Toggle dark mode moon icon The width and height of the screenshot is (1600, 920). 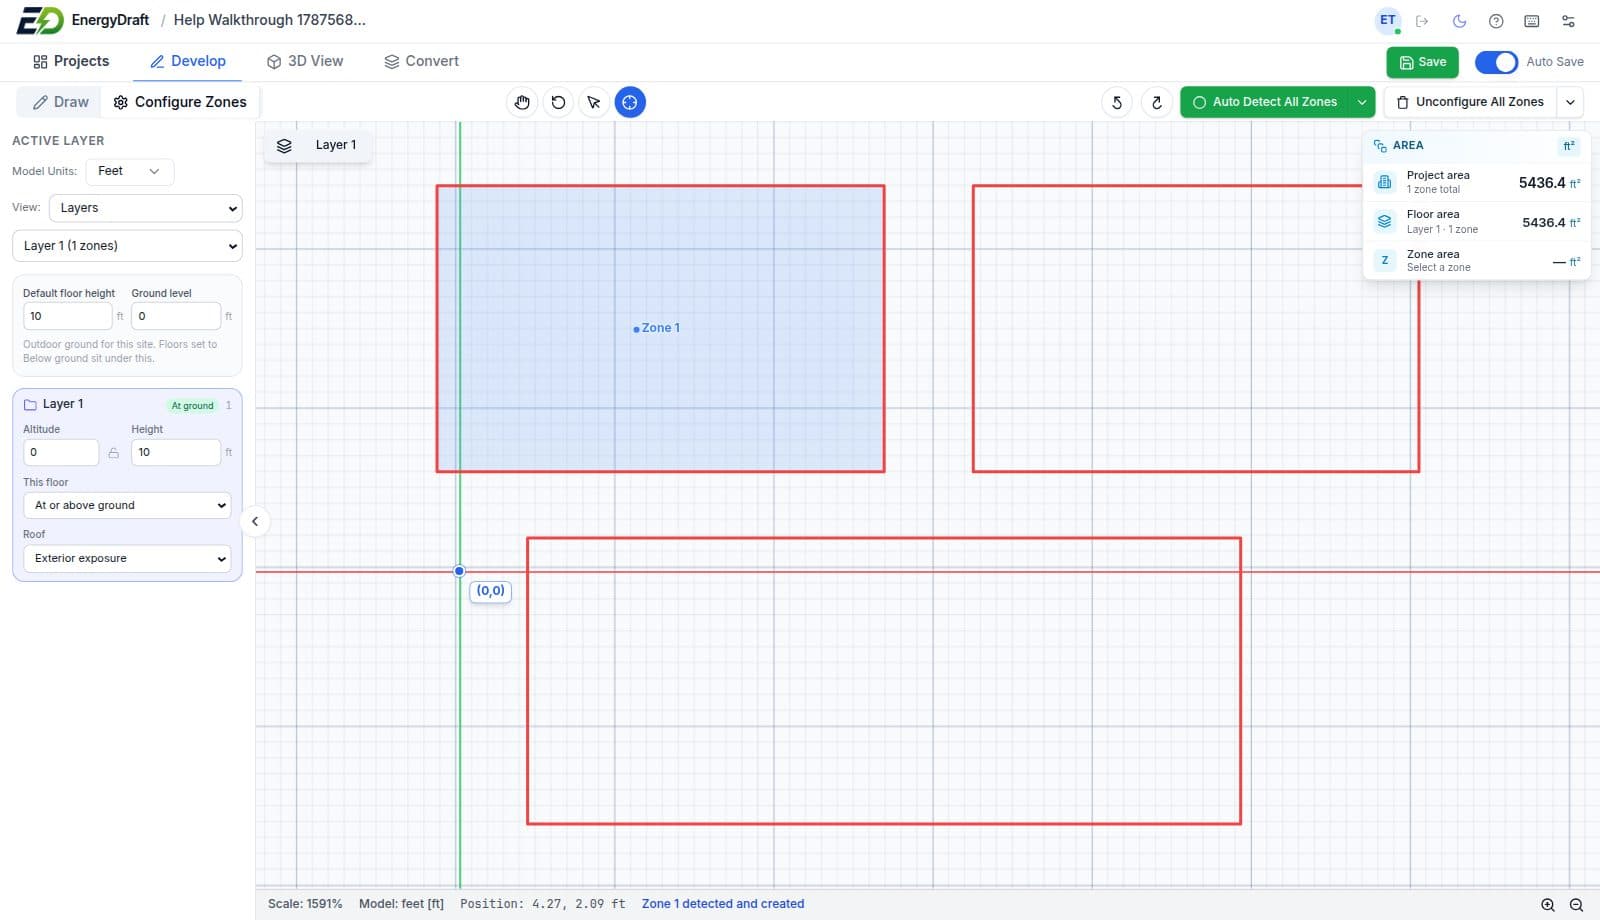pos(1459,21)
